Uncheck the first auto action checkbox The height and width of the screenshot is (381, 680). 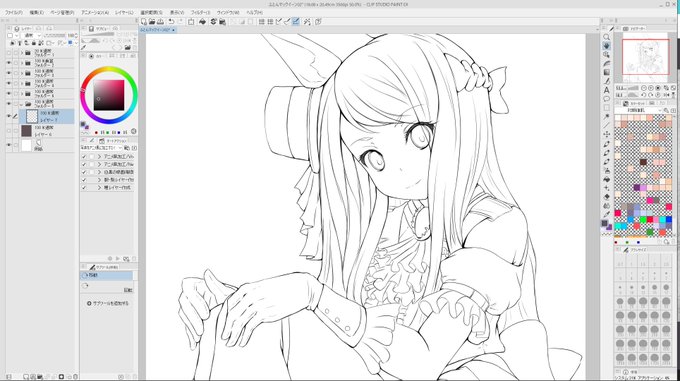pyautogui.click(x=84, y=156)
